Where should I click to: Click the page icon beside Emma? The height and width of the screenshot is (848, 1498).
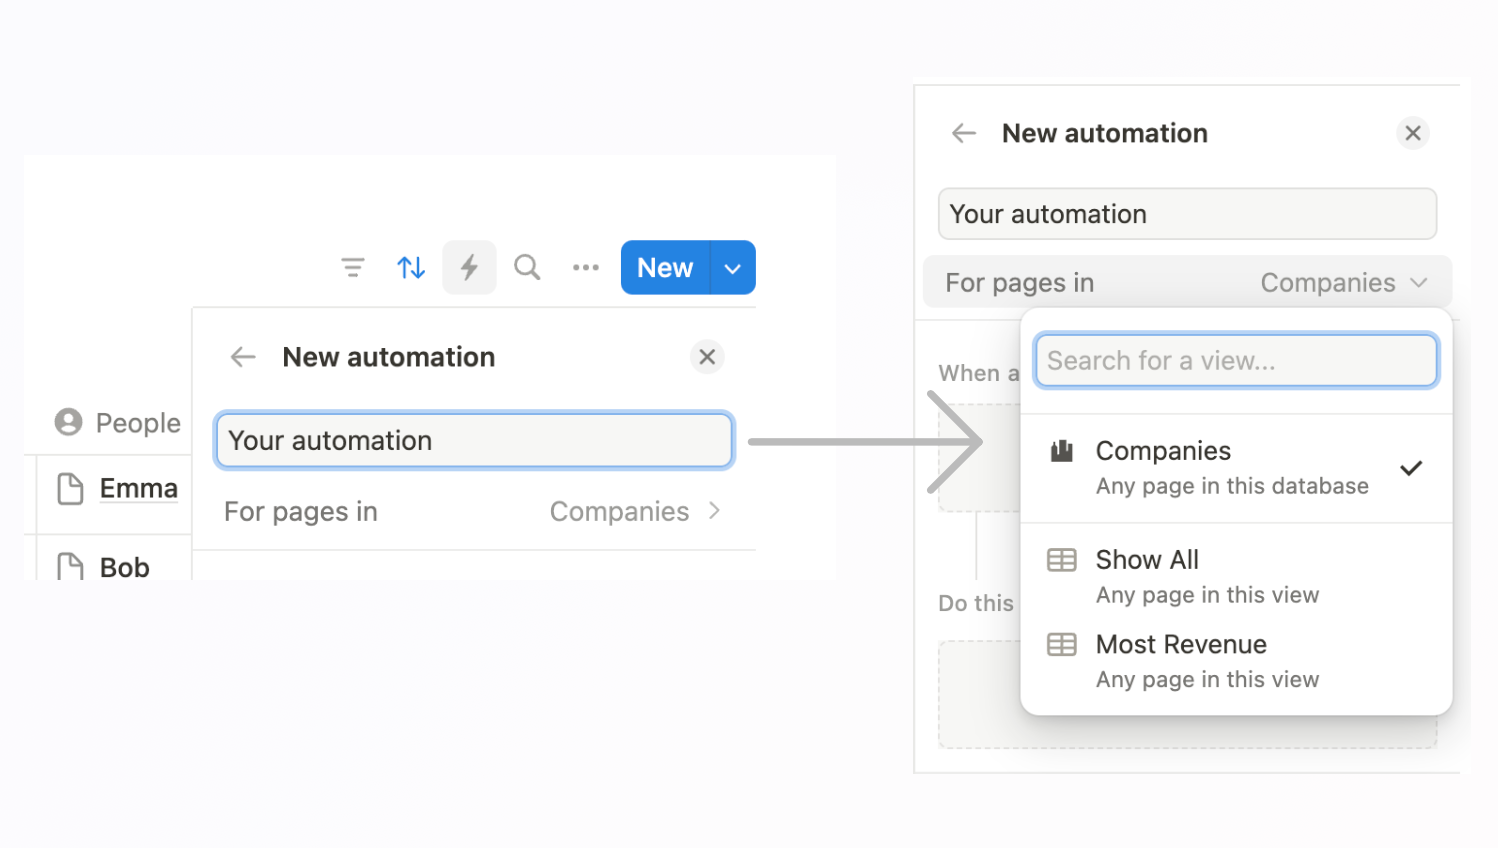tap(70, 489)
